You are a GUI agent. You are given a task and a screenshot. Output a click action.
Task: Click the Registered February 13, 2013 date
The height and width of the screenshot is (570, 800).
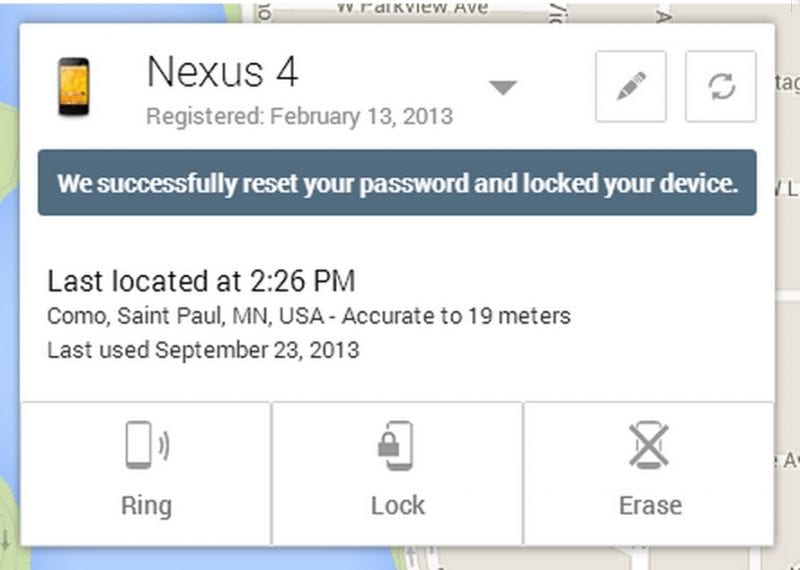[299, 116]
